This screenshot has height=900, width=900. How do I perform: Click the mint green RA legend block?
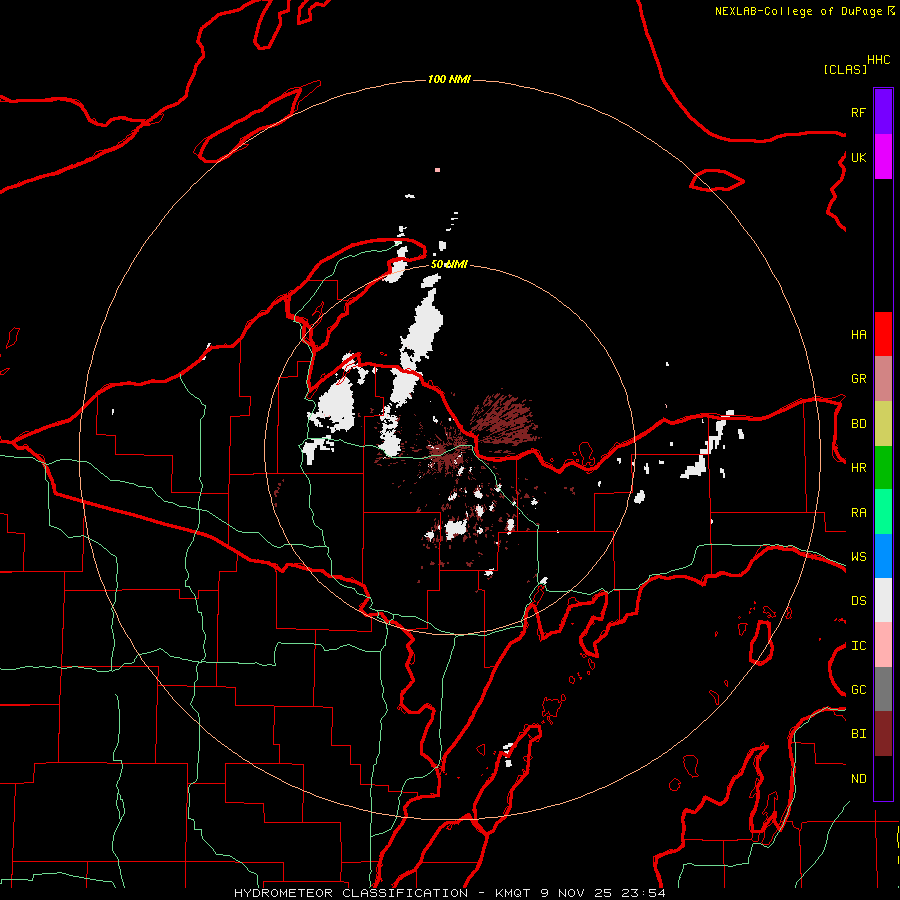click(883, 512)
